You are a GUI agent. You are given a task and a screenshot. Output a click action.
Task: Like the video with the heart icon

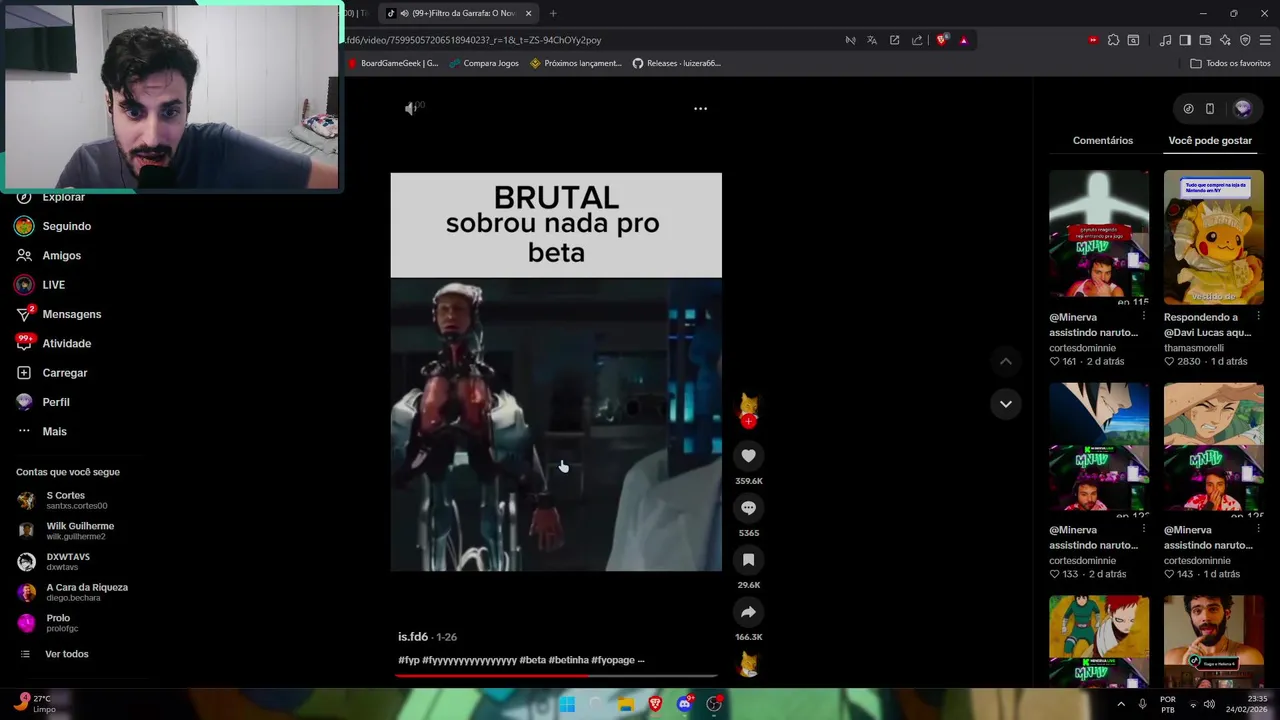point(748,456)
